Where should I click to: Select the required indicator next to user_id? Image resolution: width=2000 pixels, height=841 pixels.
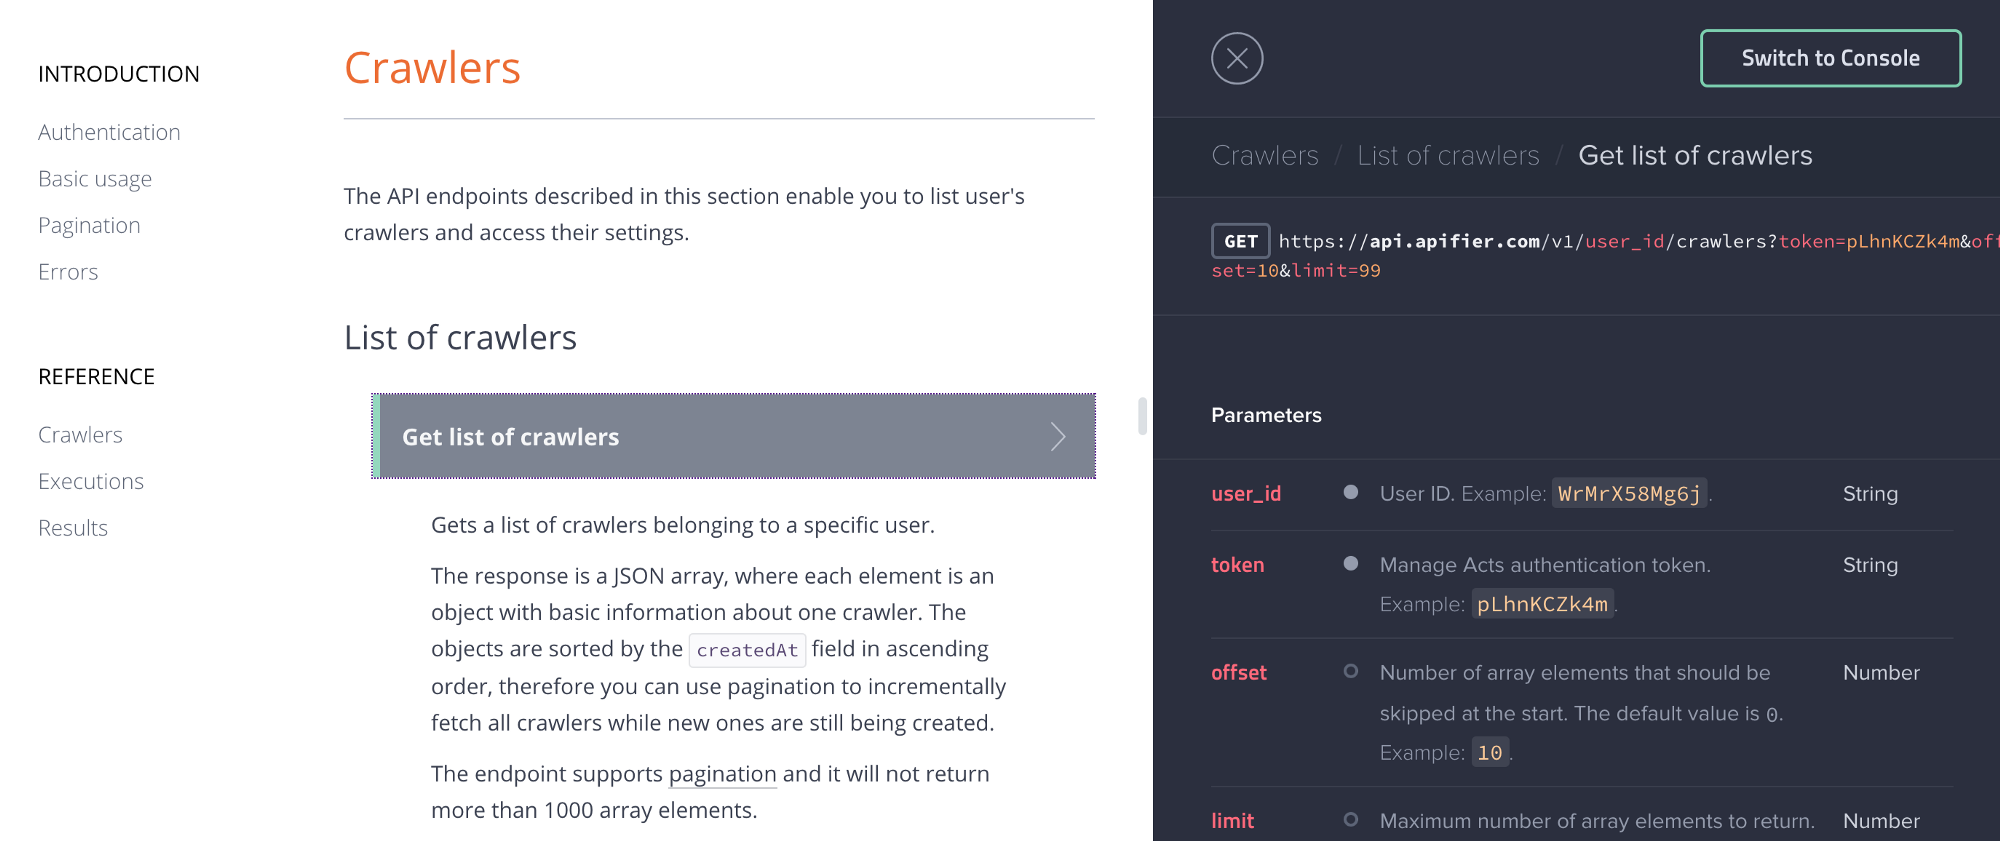tap(1351, 492)
